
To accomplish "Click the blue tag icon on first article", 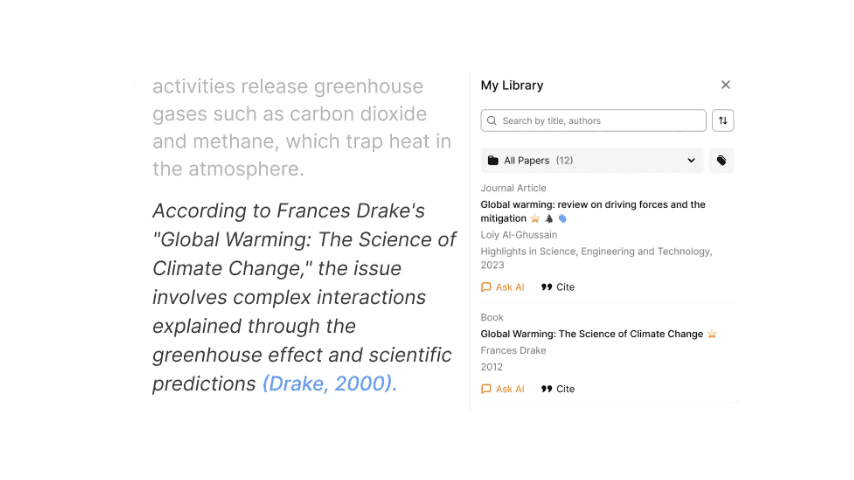I will tap(563, 219).
